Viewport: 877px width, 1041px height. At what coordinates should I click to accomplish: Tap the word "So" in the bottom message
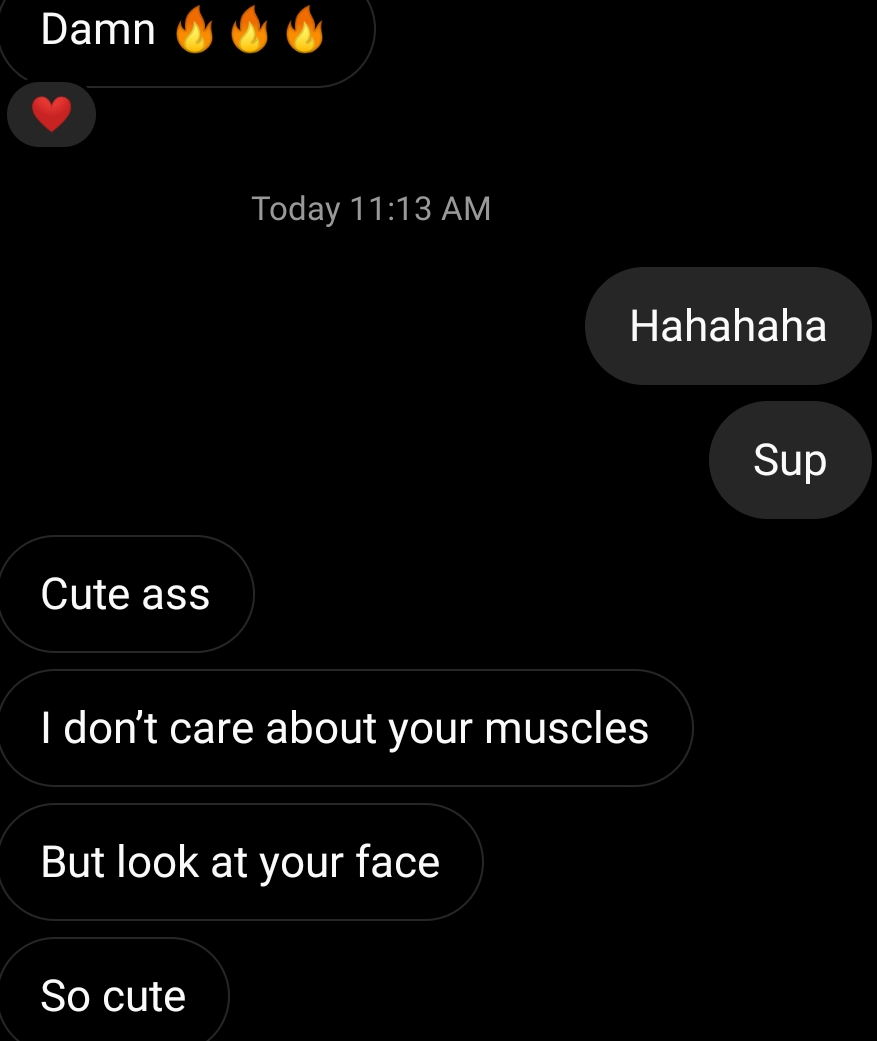point(65,996)
